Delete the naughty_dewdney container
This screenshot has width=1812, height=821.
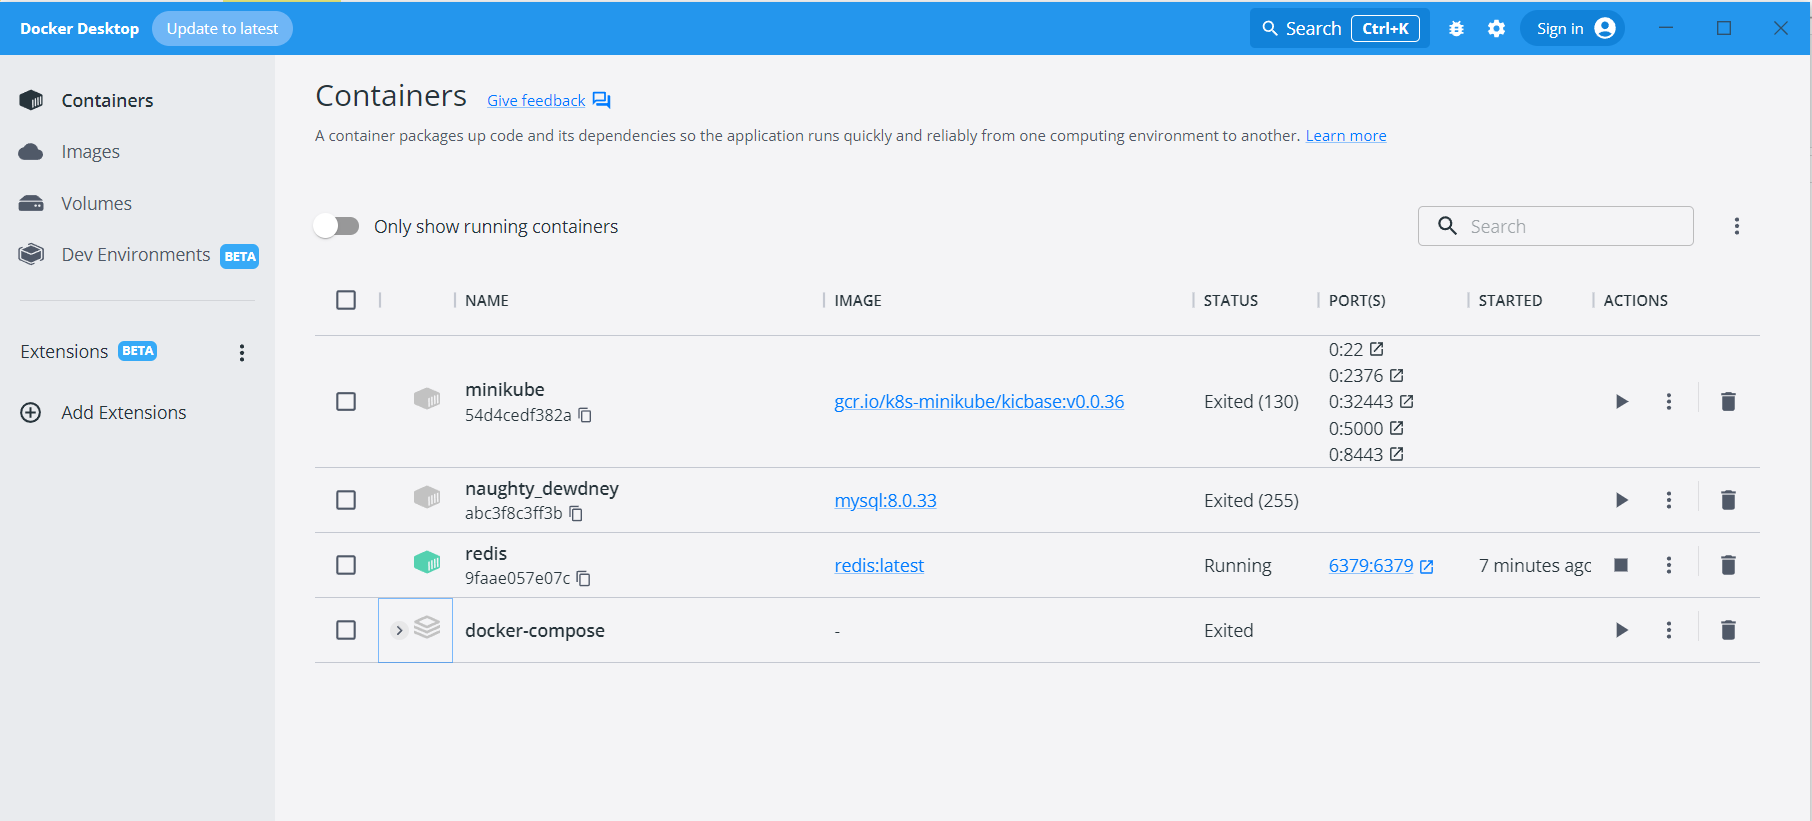[1728, 500]
